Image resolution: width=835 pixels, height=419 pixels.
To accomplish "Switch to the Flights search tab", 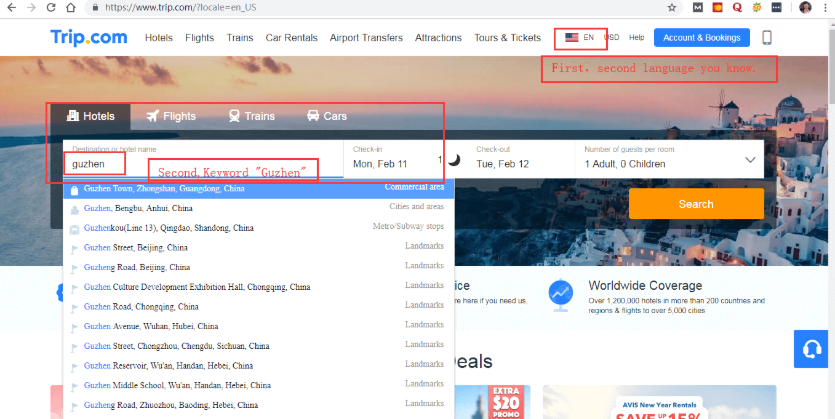I will pos(170,116).
